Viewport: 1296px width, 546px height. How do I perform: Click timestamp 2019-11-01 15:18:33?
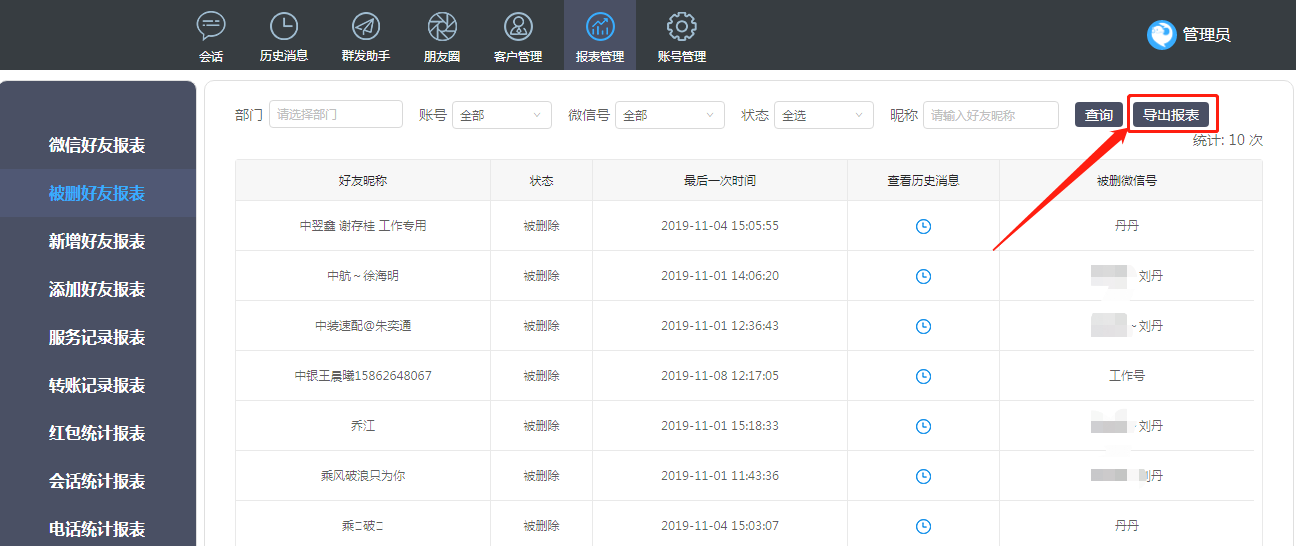coord(720,426)
